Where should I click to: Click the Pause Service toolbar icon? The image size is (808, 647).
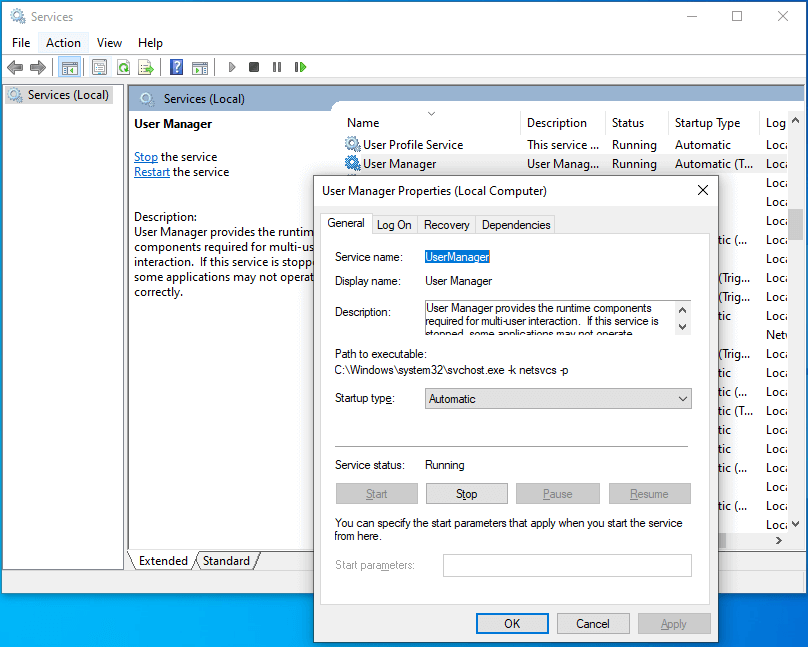[x=277, y=67]
